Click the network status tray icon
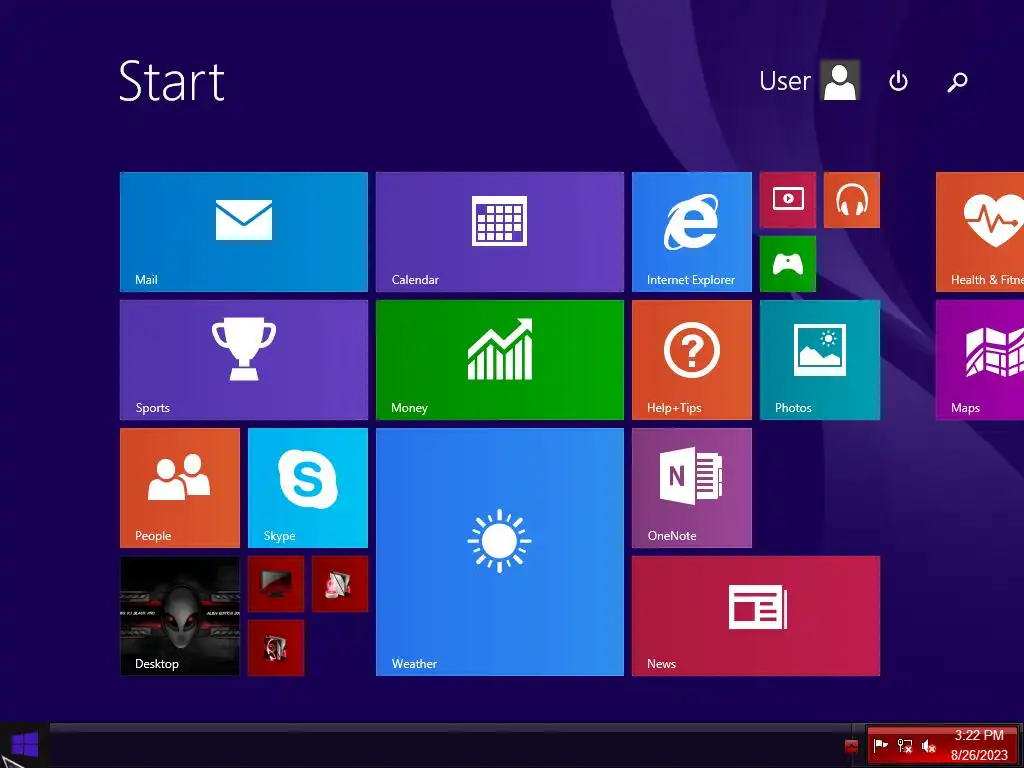 click(904, 745)
